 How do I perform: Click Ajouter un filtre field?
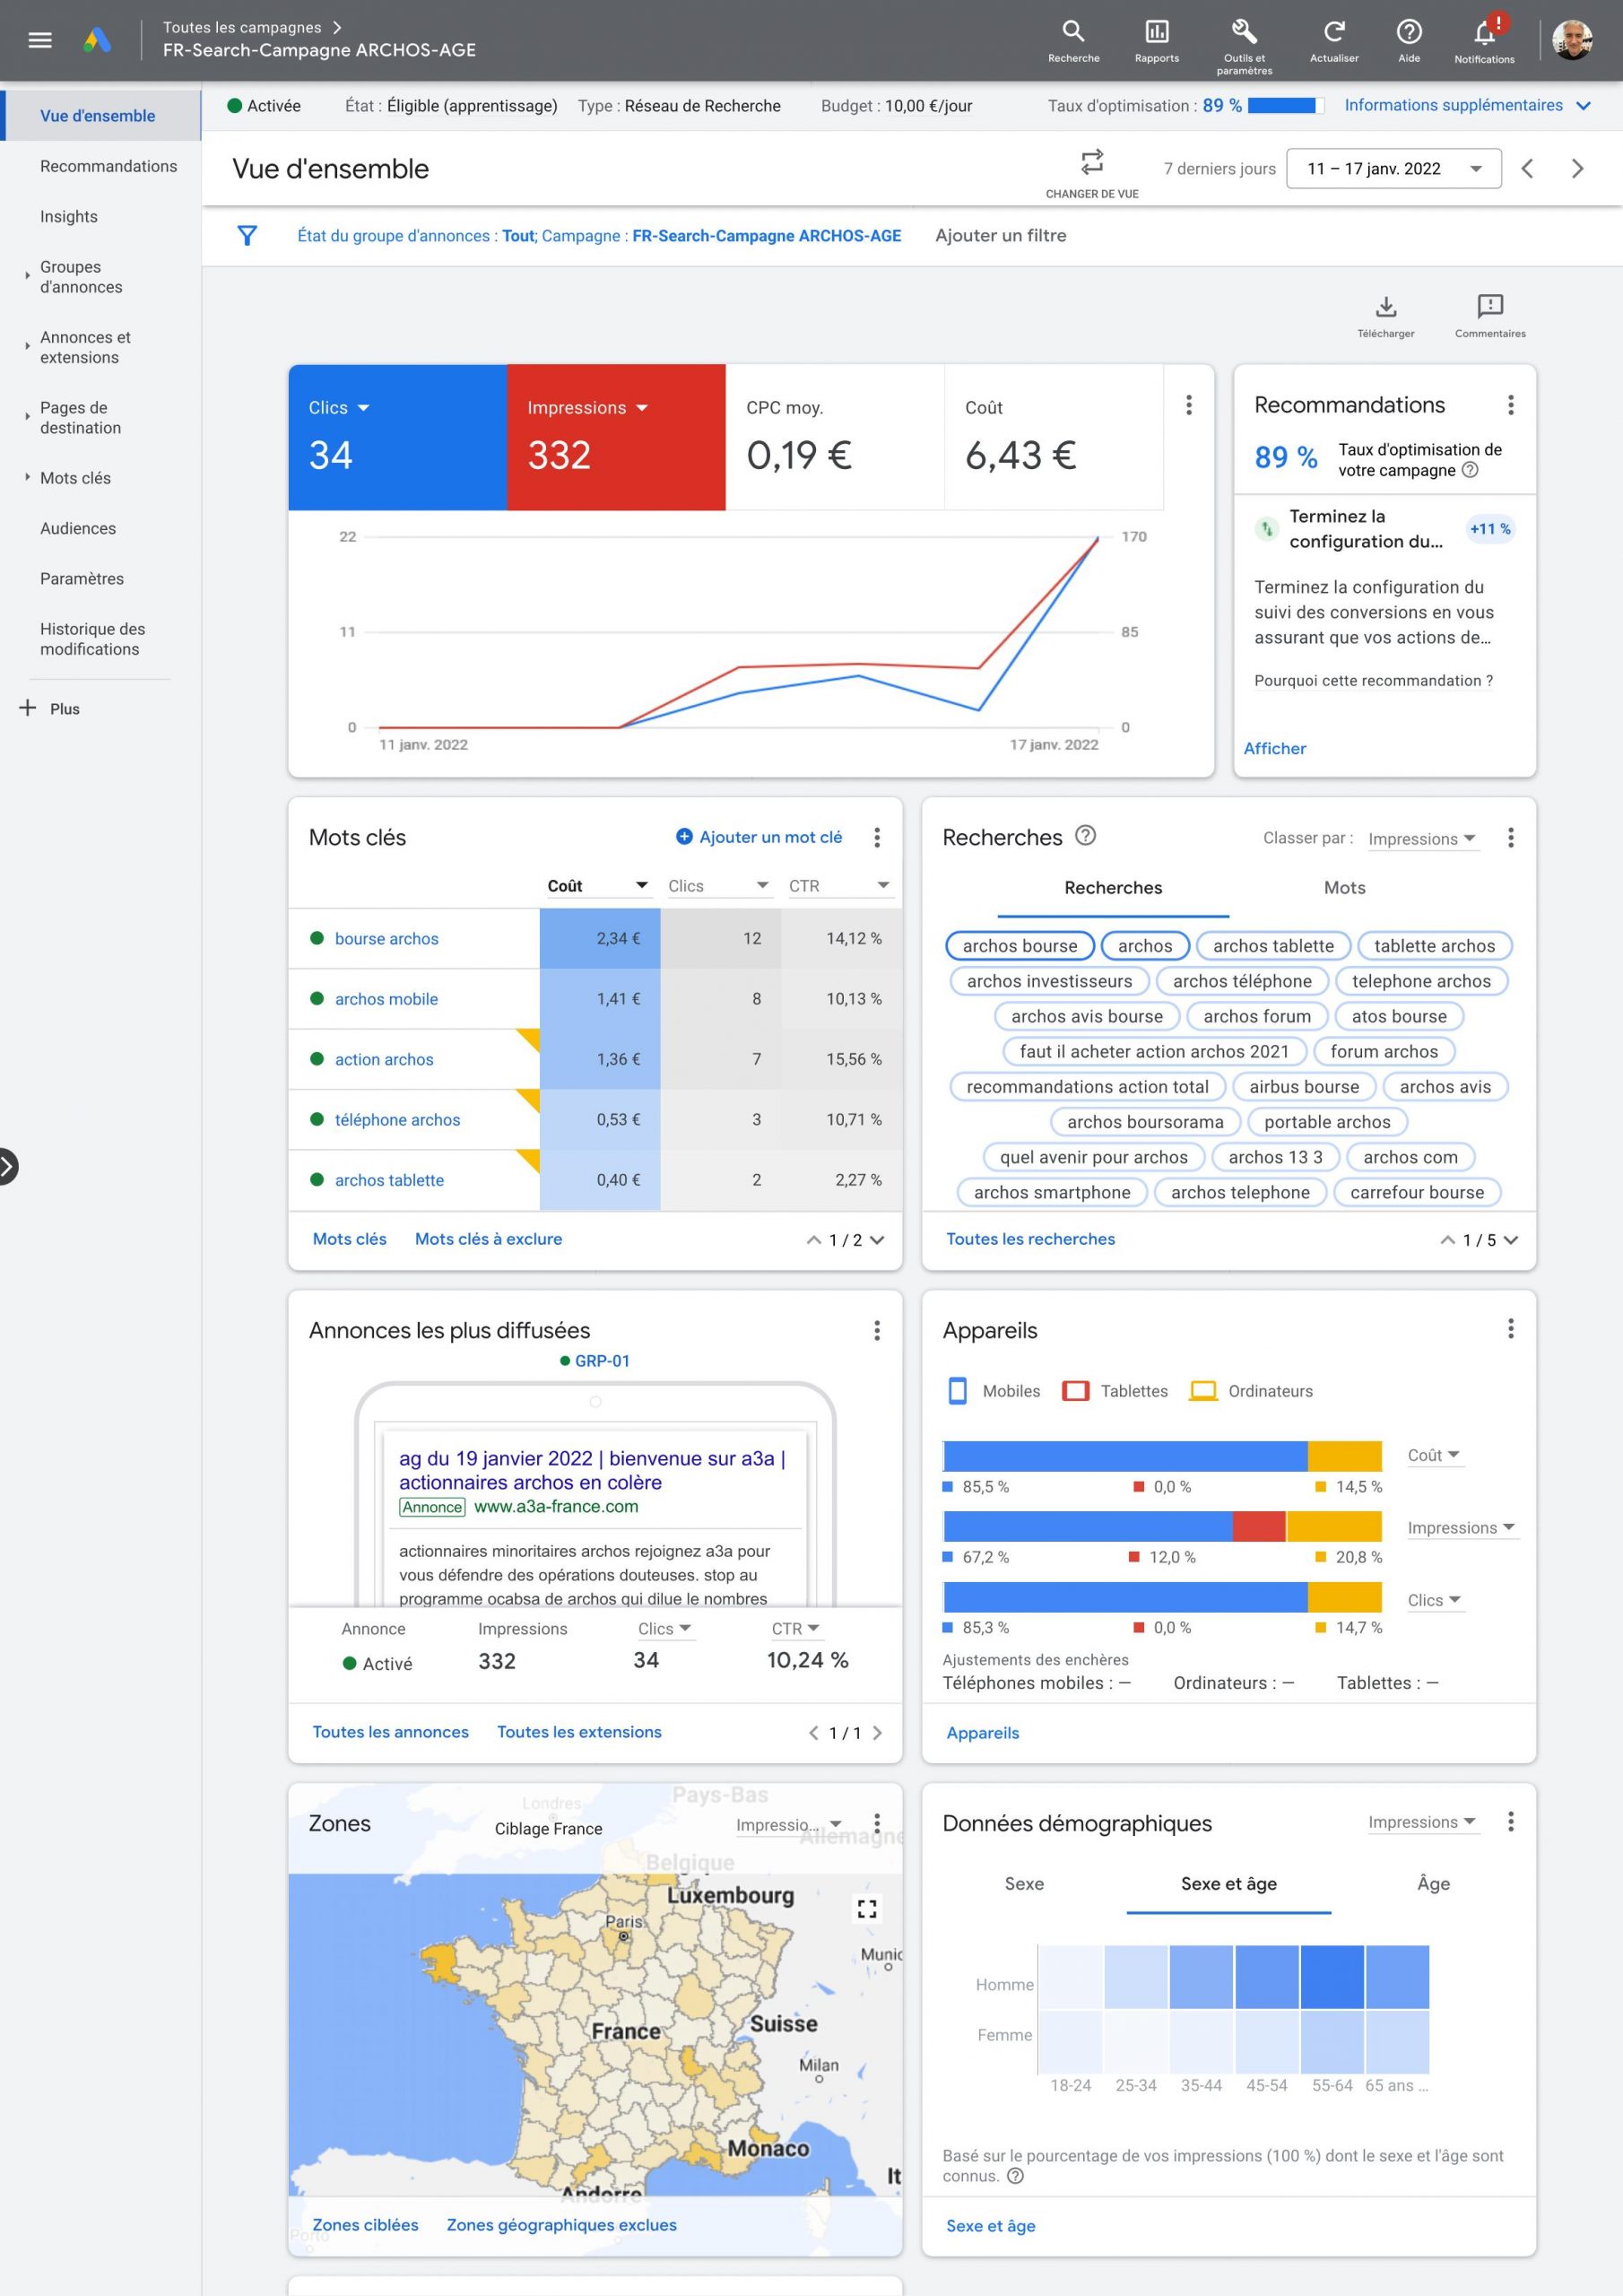coord(1000,235)
